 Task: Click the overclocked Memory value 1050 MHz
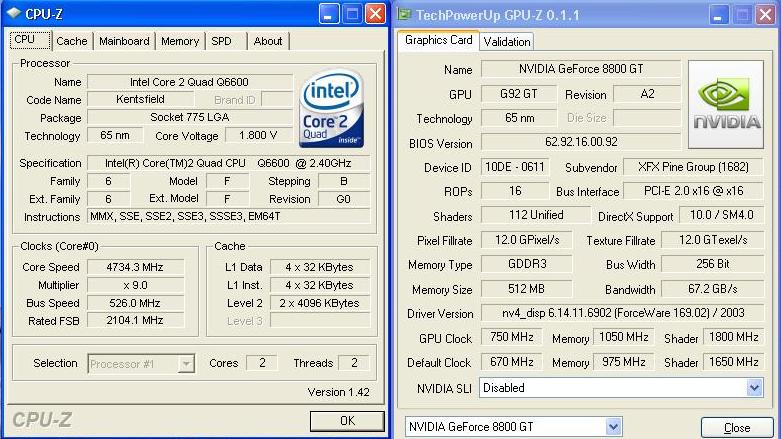pos(624,337)
